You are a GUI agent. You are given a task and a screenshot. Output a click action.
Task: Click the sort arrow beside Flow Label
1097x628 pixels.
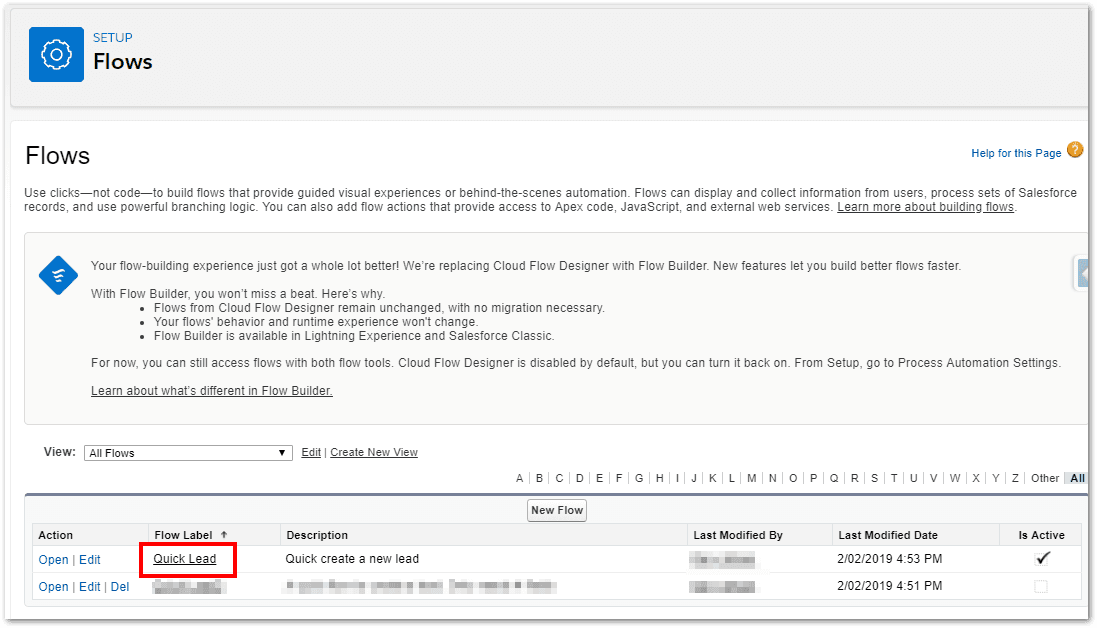224,535
